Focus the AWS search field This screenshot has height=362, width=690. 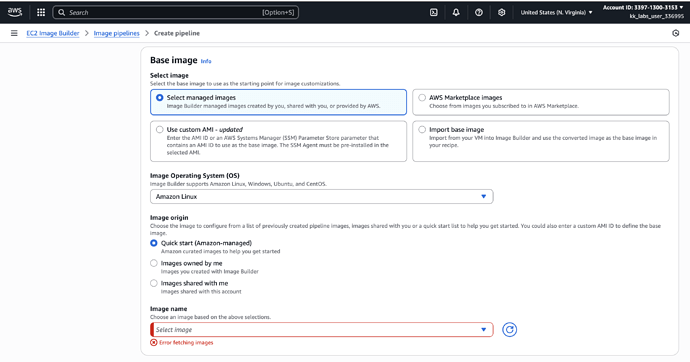click(x=176, y=12)
